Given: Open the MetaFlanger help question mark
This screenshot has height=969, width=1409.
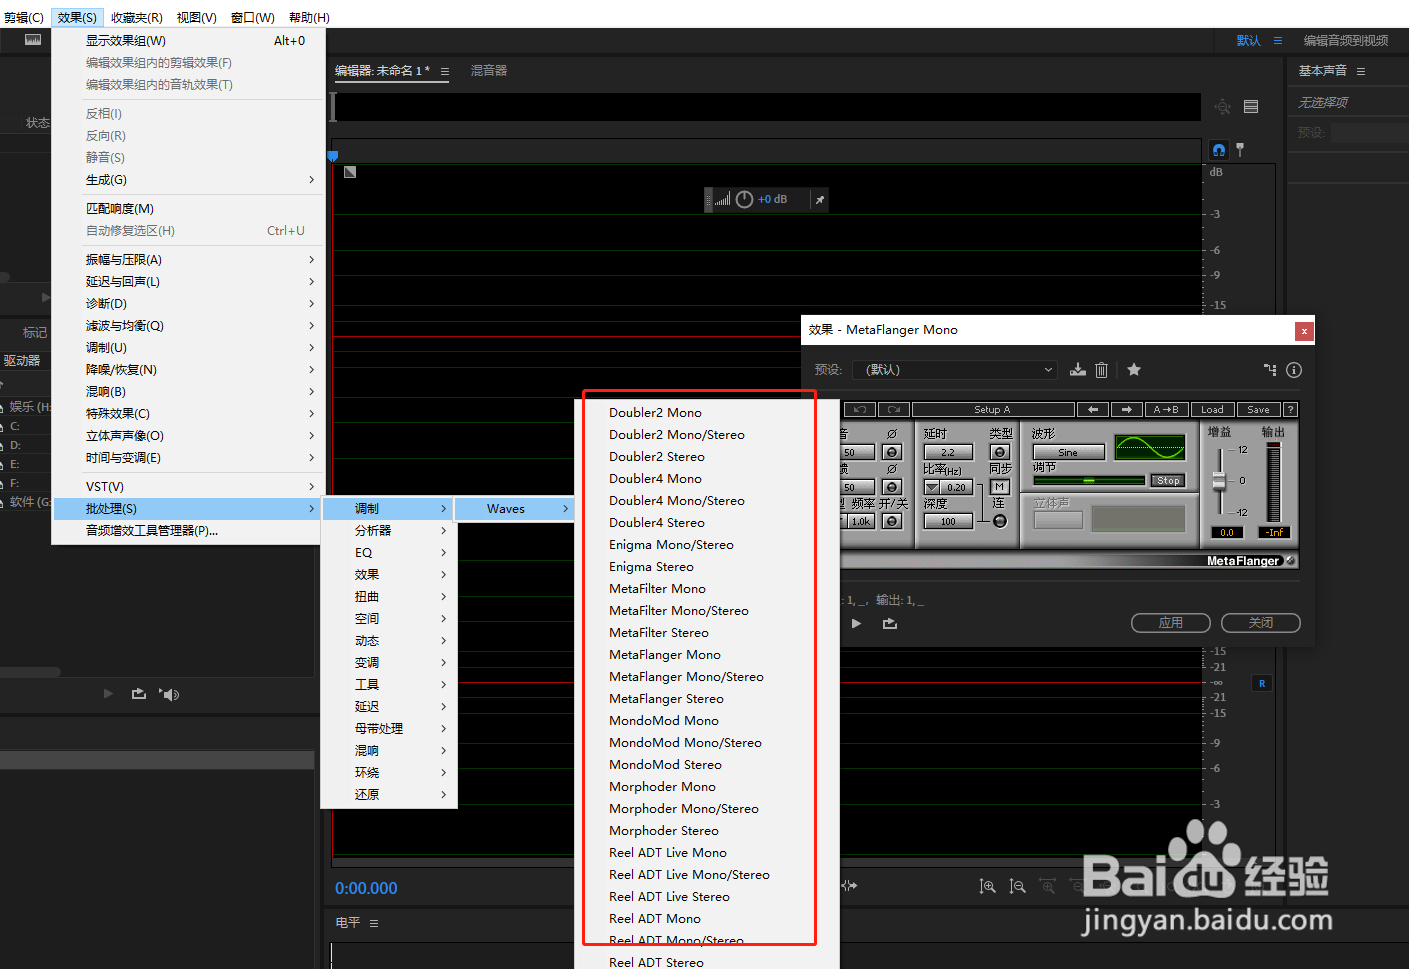Looking at the screenshot, I should point(1291,410).
